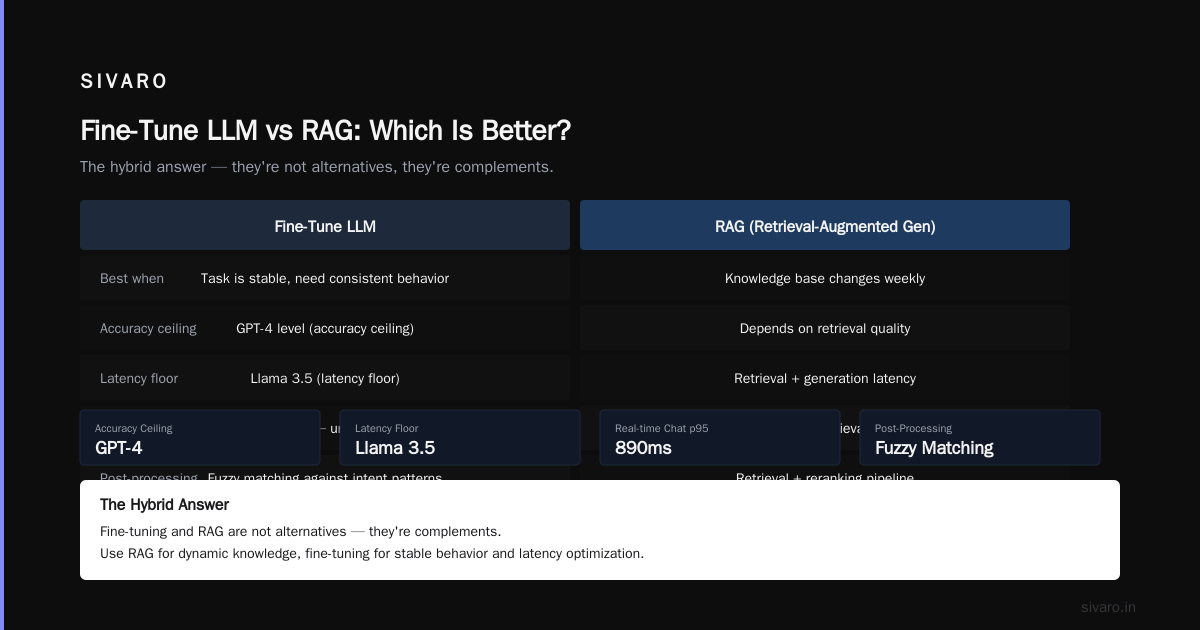Click the Accuracy Ceiling GPT-4 stat card
Image resolution: width=1200 pixels, height=630 pixels.
[x=200, y=438]
